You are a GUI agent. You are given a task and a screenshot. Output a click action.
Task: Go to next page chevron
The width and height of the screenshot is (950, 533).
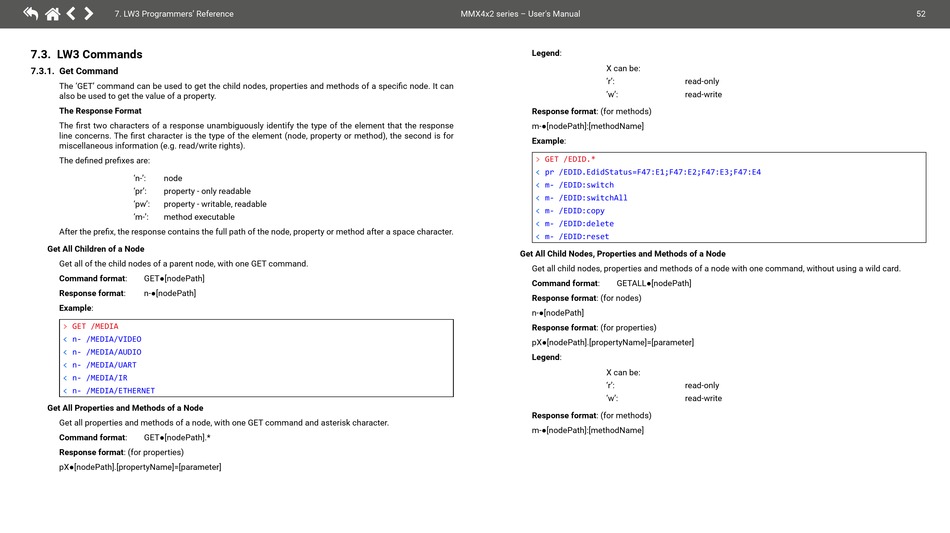point(88,13)
